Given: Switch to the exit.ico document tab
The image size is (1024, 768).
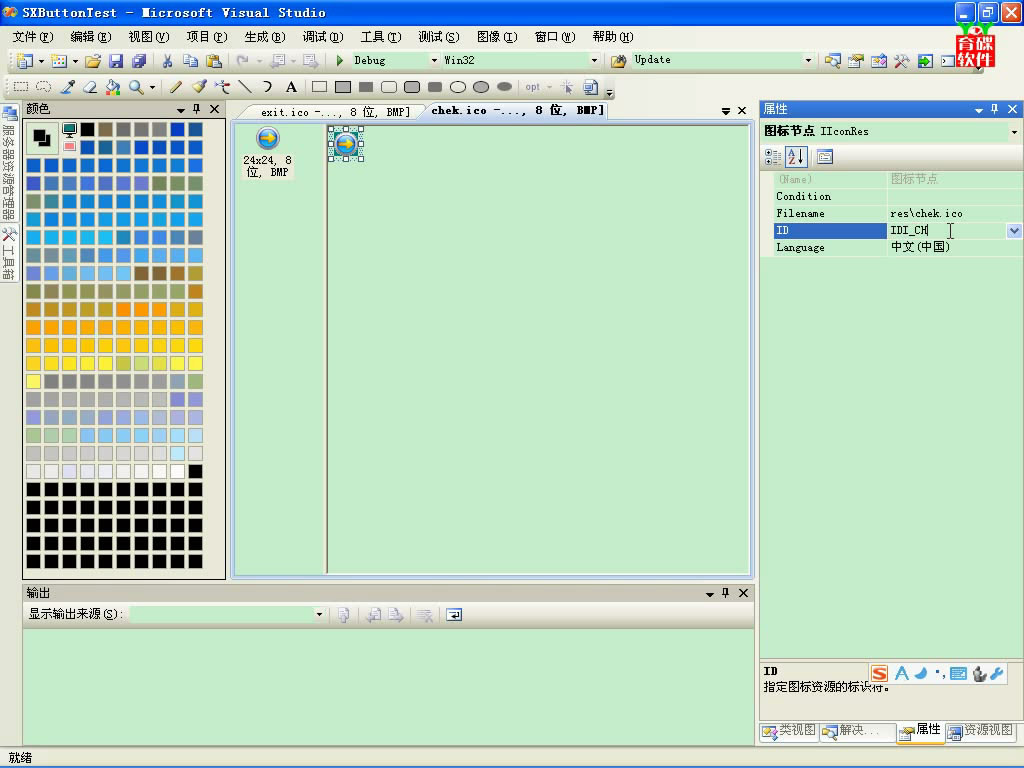Looking at the screenshot, I should pos(334,112).
